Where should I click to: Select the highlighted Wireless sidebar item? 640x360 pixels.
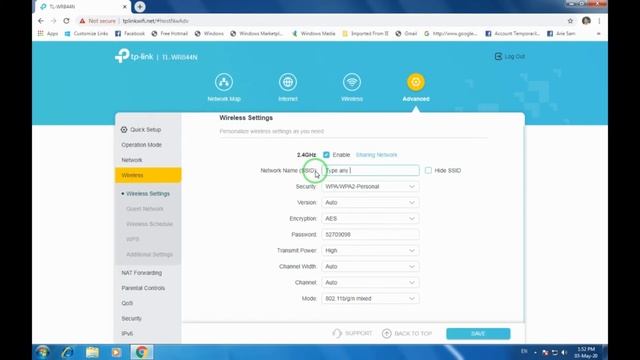(x=148, y=175)
